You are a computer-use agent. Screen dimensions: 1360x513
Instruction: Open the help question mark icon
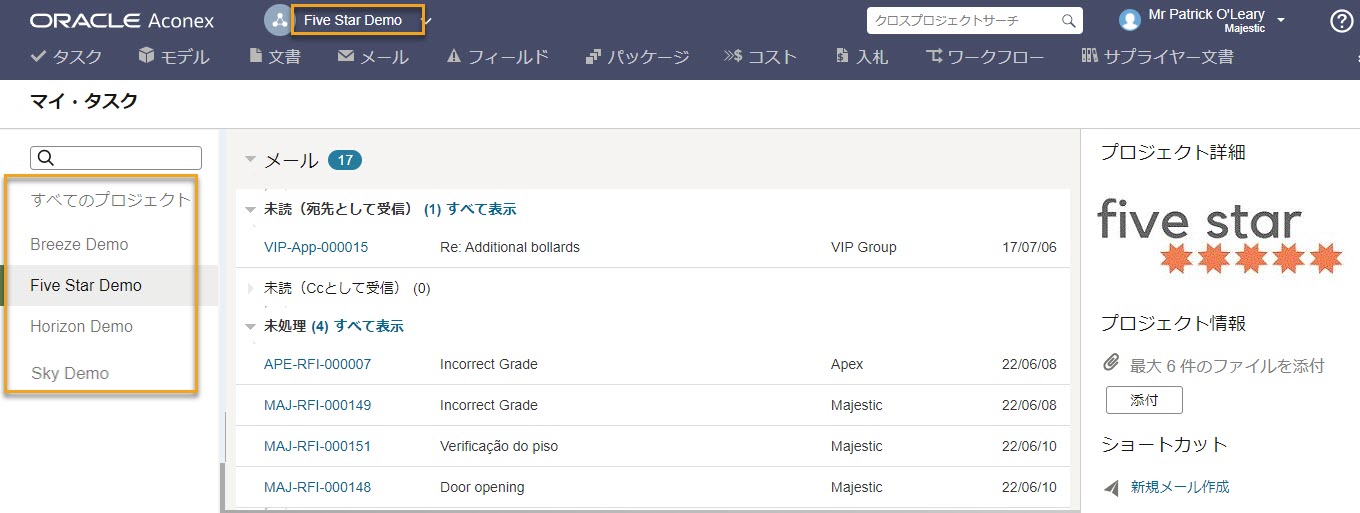pyautogui.click(x=1342, y=20)
